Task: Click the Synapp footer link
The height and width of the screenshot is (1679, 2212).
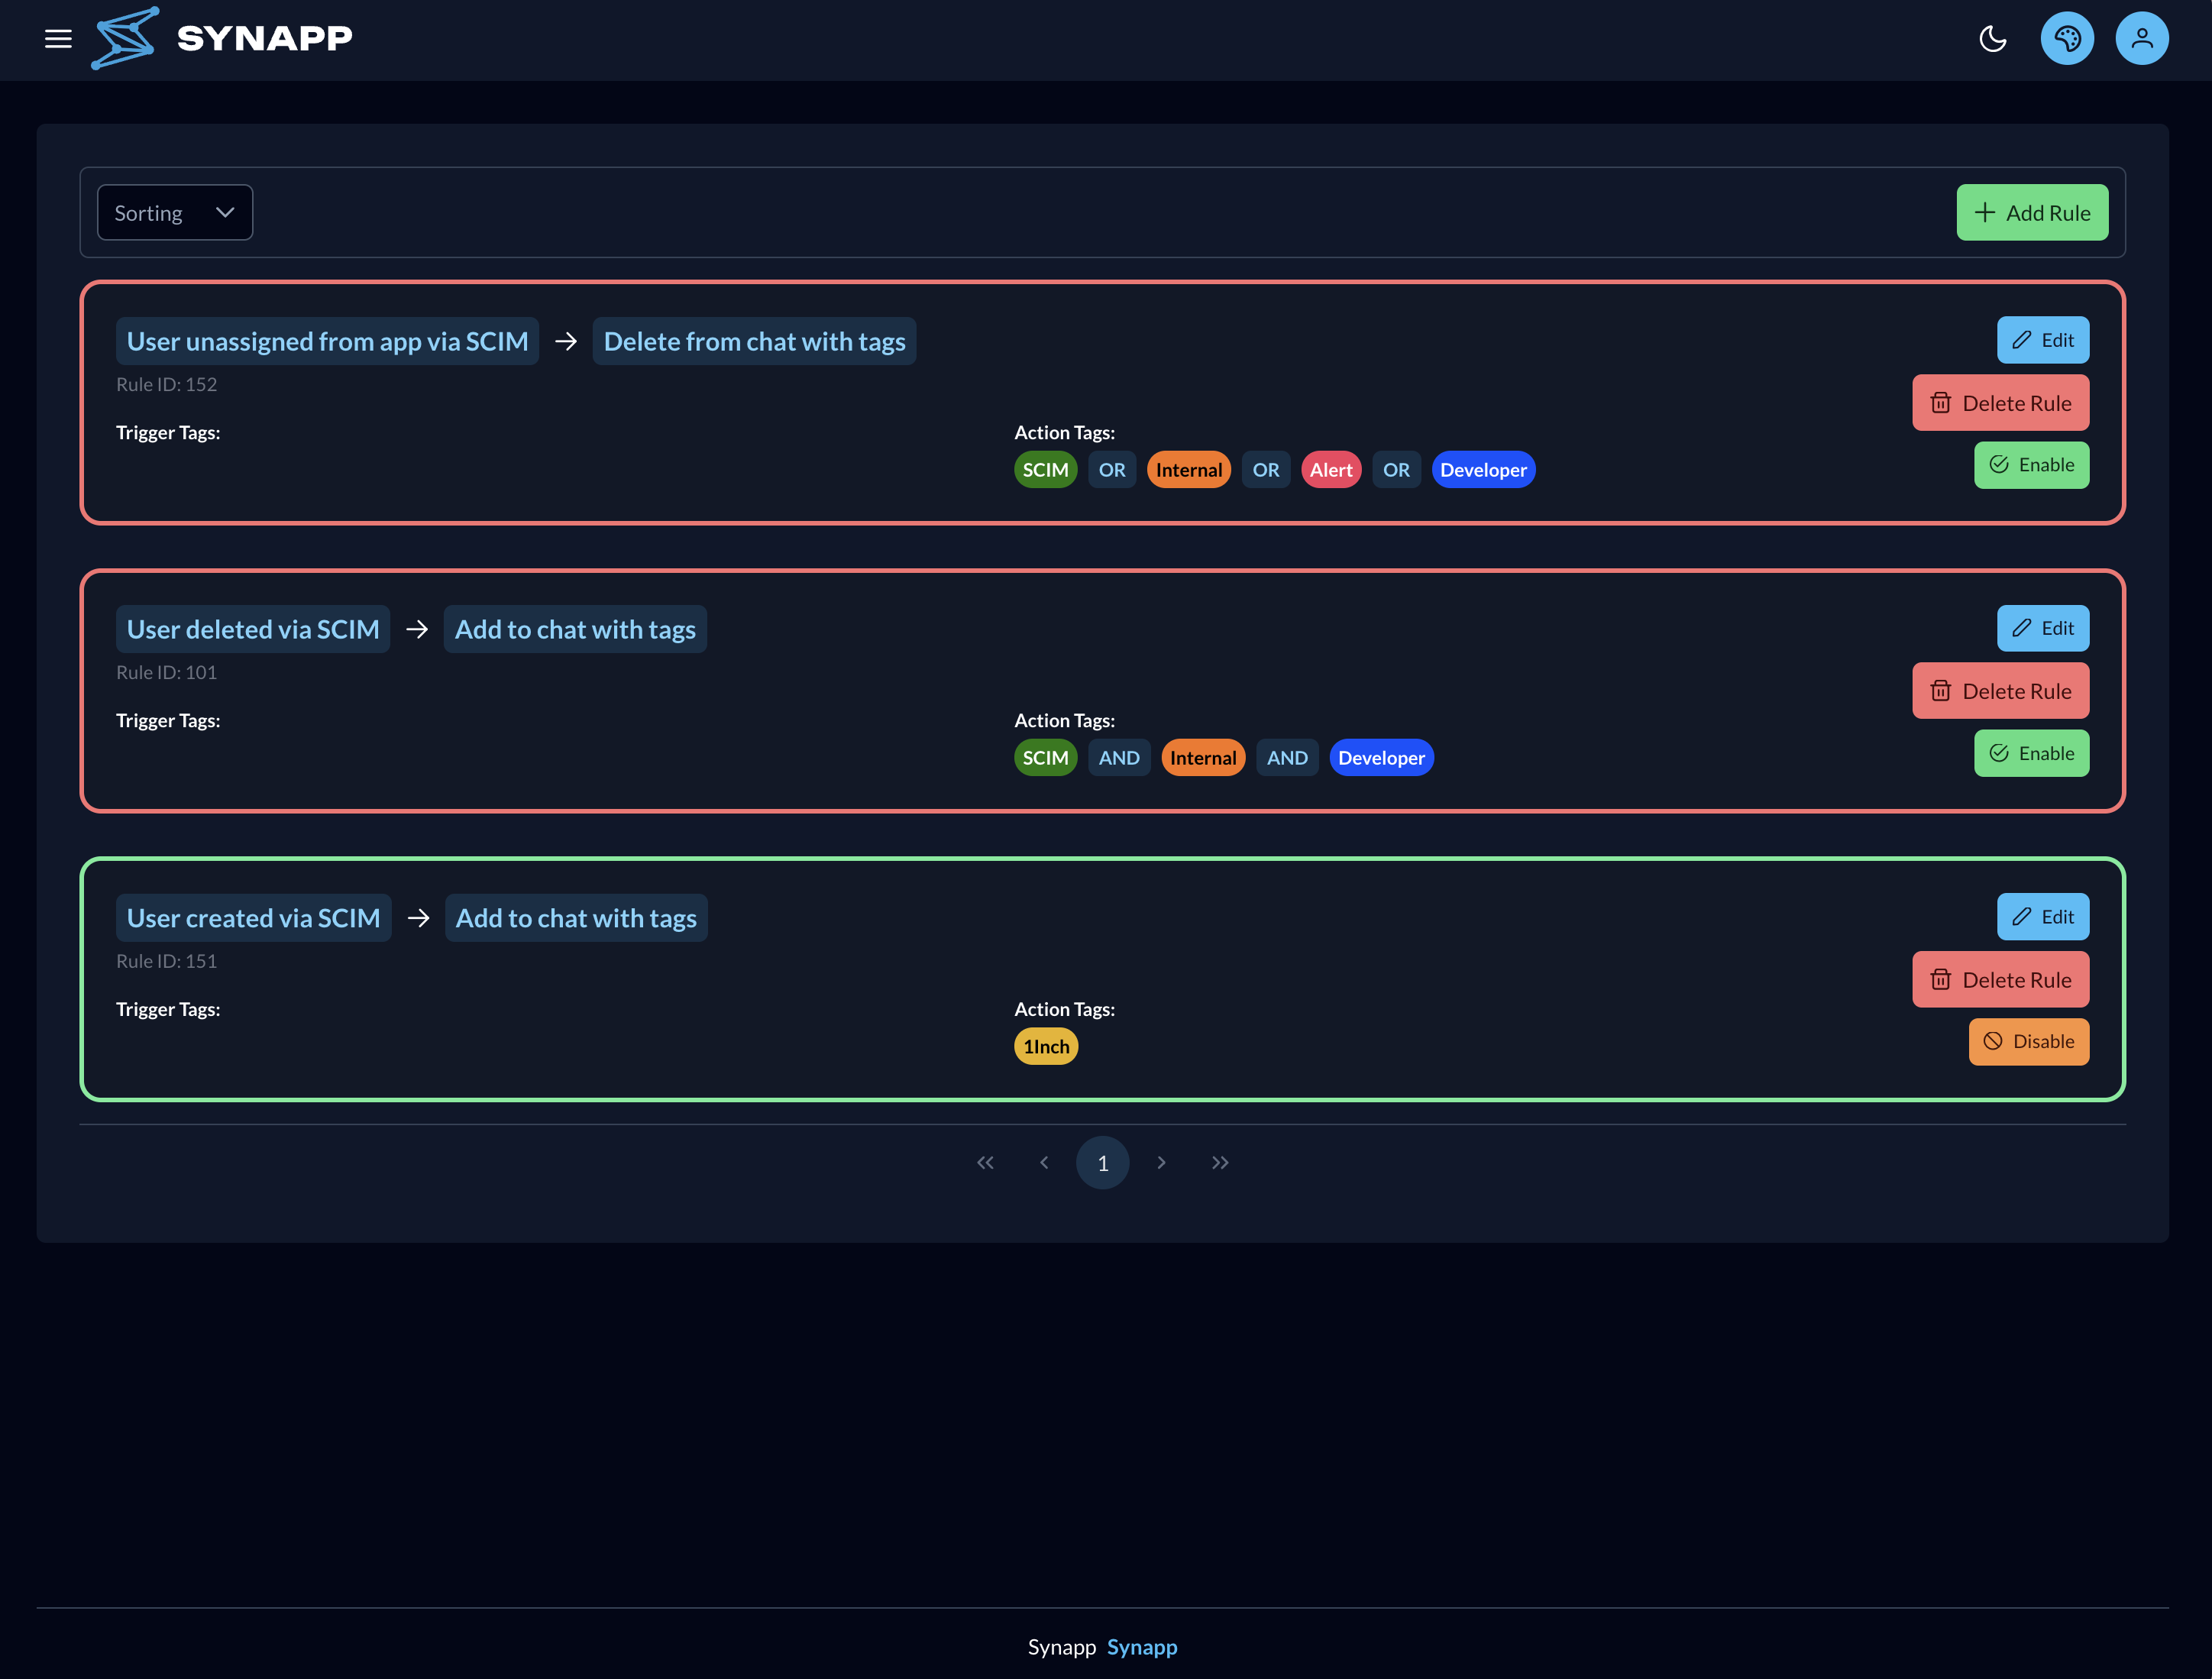Action: (1142, 1647)
